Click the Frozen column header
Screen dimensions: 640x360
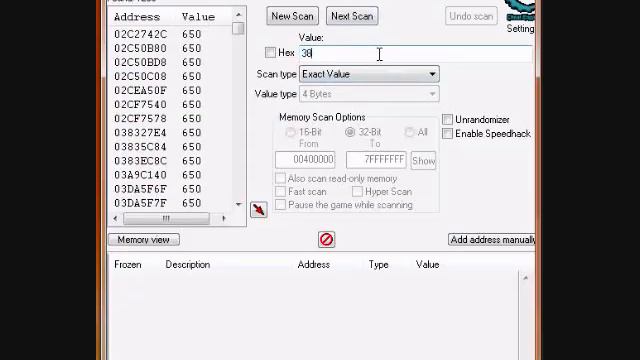(128, 264)
